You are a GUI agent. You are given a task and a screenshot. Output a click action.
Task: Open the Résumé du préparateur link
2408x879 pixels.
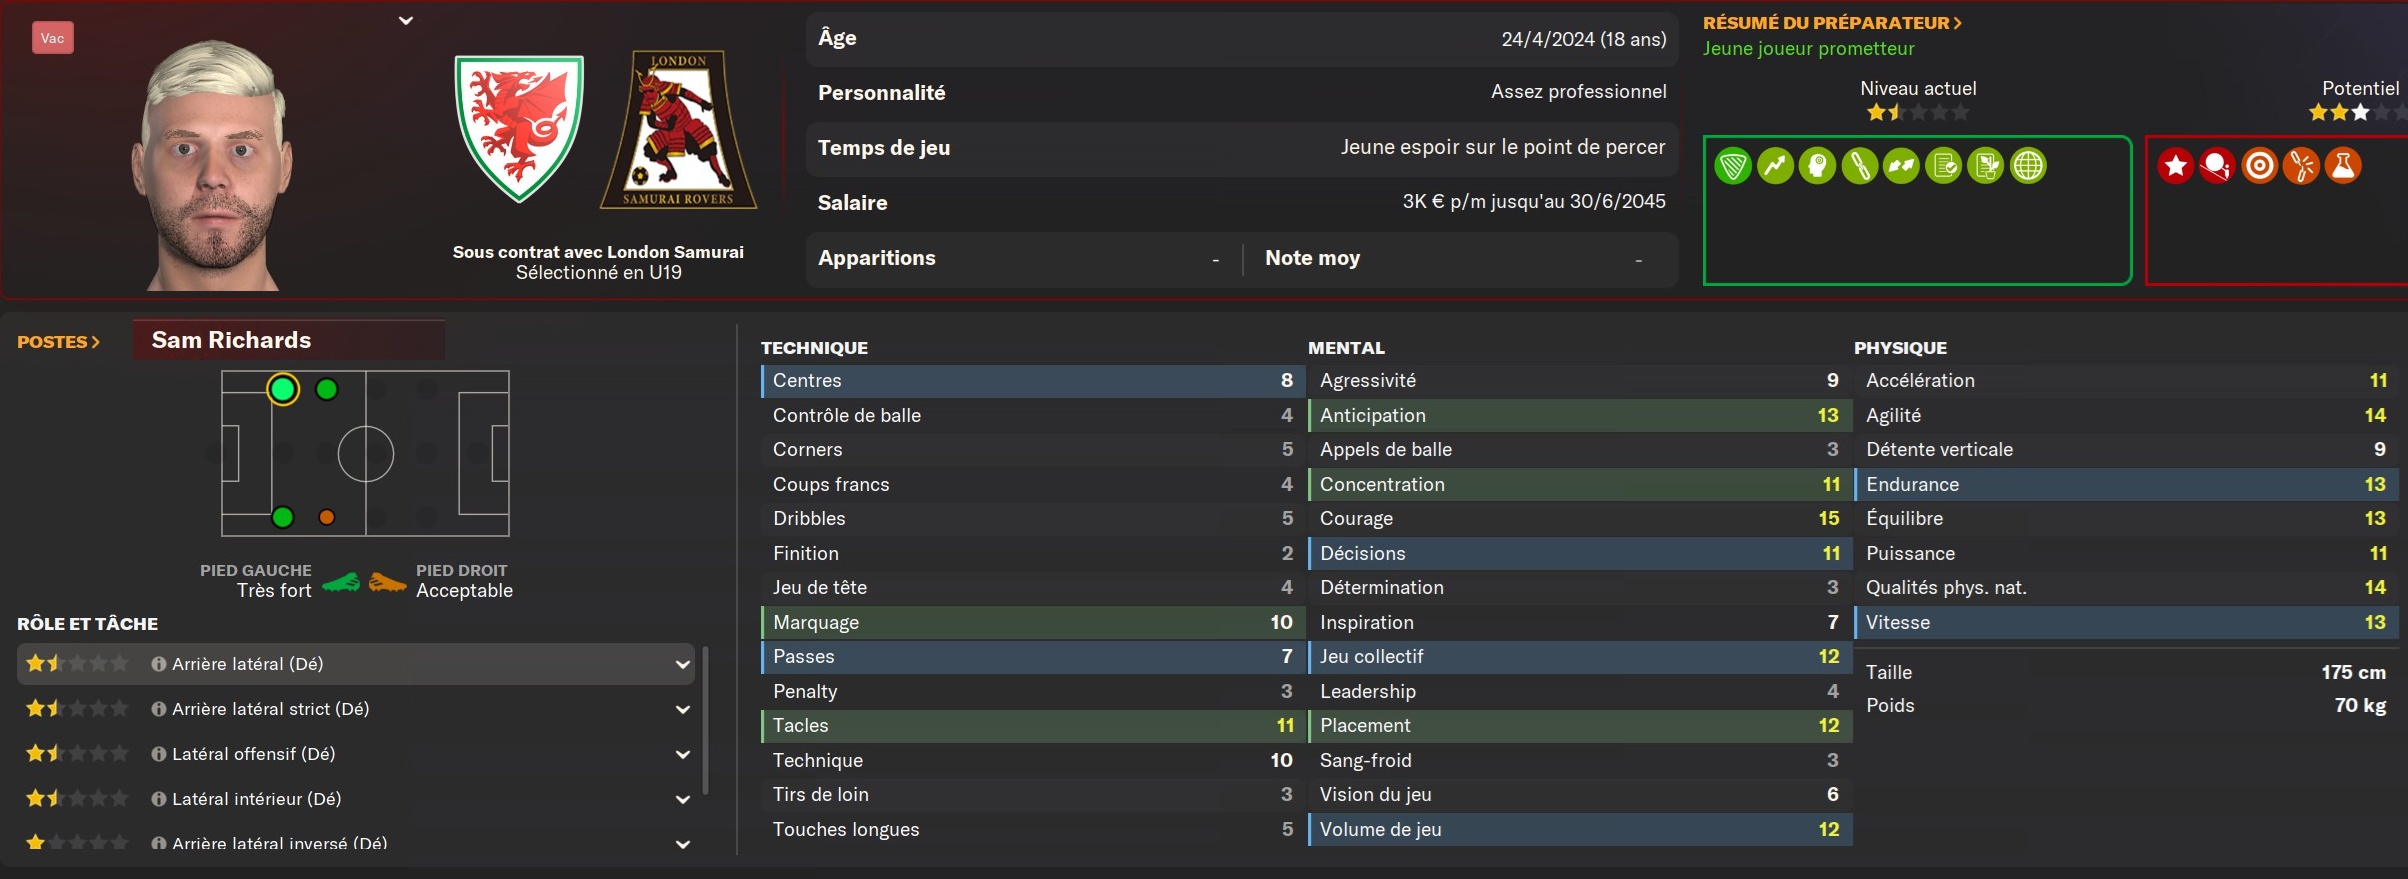pos(1832,23)
